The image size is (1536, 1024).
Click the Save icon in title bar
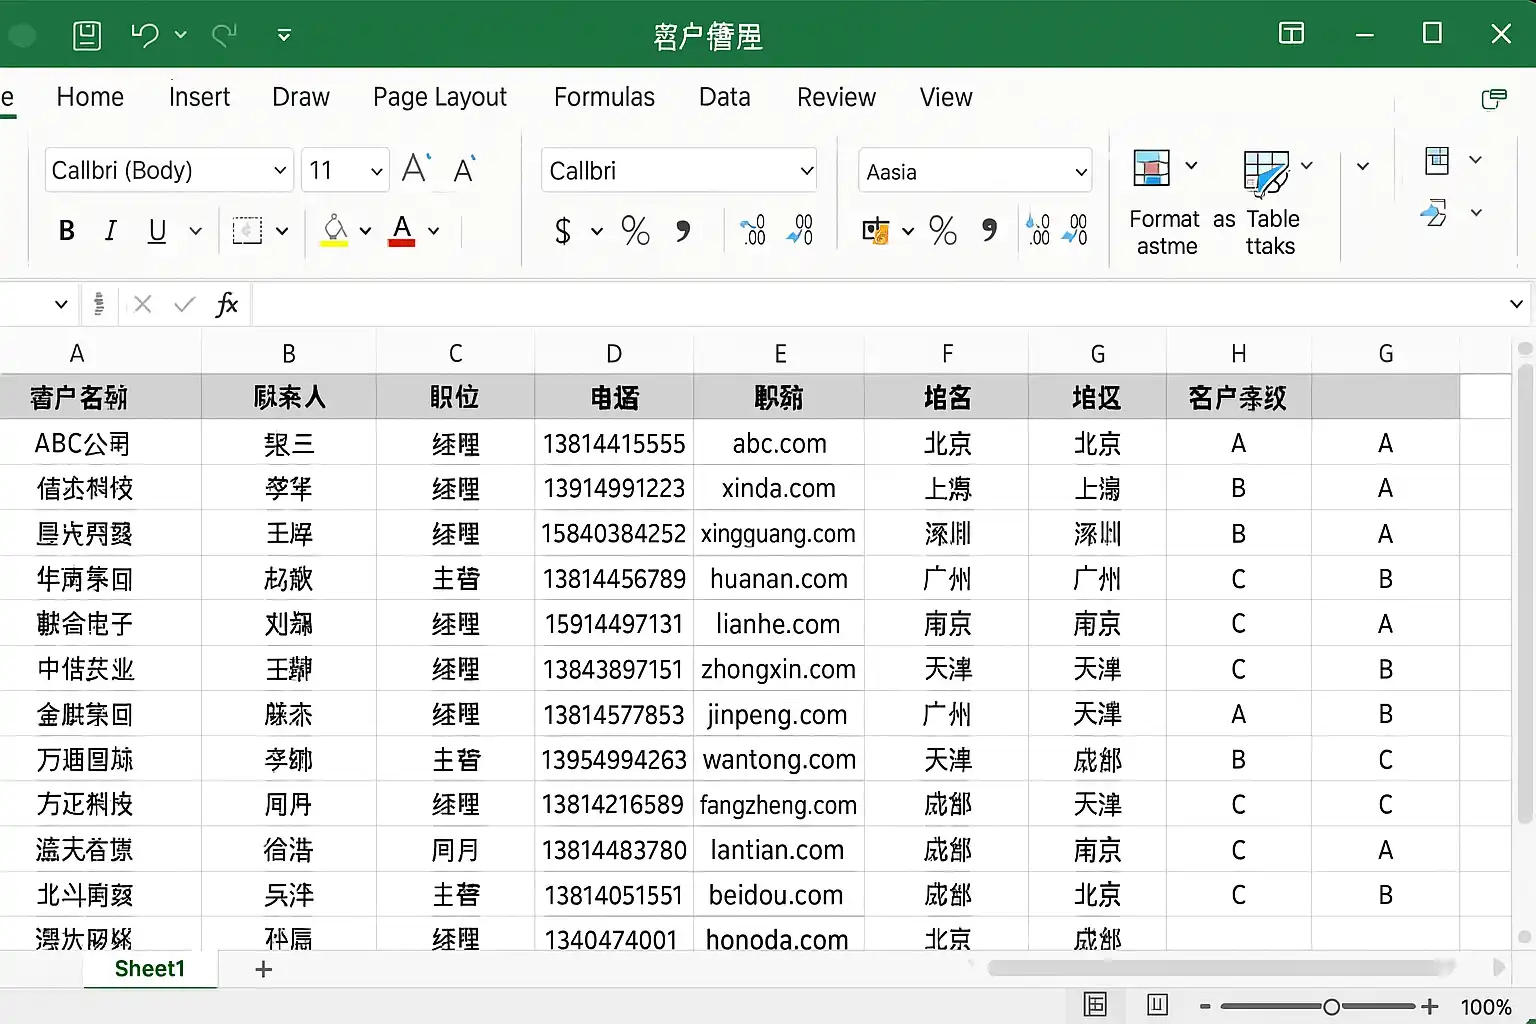pyautogui.click(x=87, y=36)
